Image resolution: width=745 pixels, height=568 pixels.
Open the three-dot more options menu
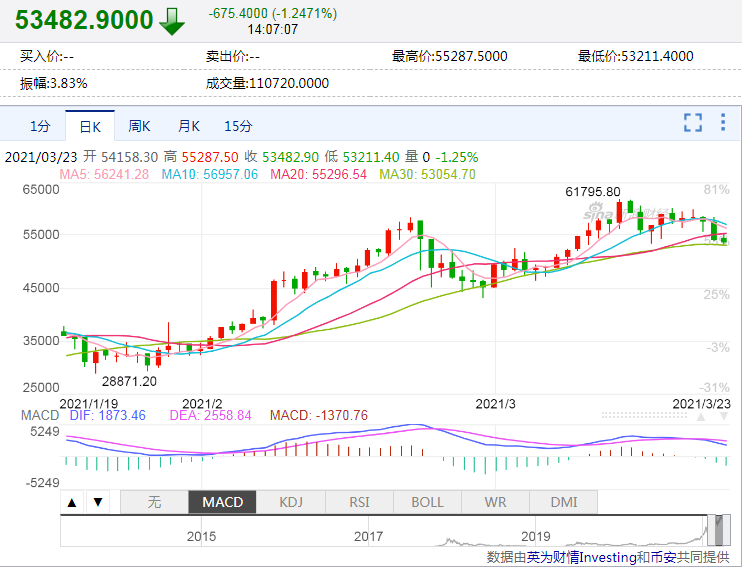[724, 123]
